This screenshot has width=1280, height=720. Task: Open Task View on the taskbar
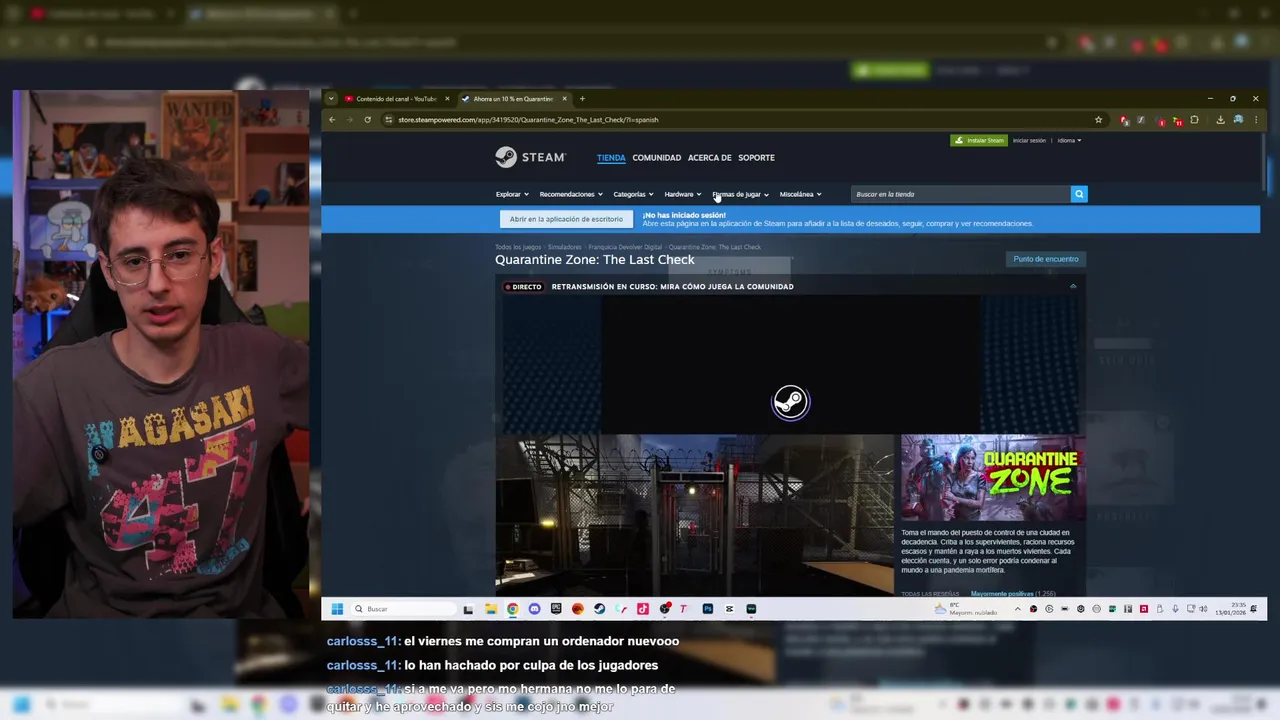tap(468, 609)
